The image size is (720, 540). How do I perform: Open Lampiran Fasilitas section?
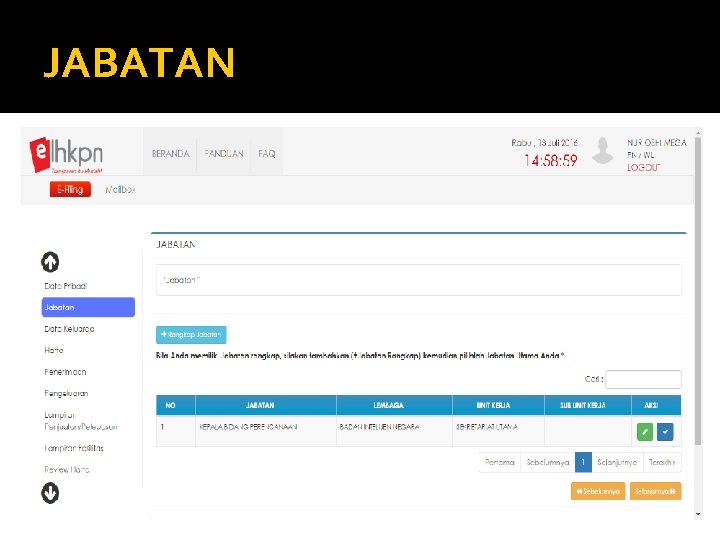[x=74, y=448]
